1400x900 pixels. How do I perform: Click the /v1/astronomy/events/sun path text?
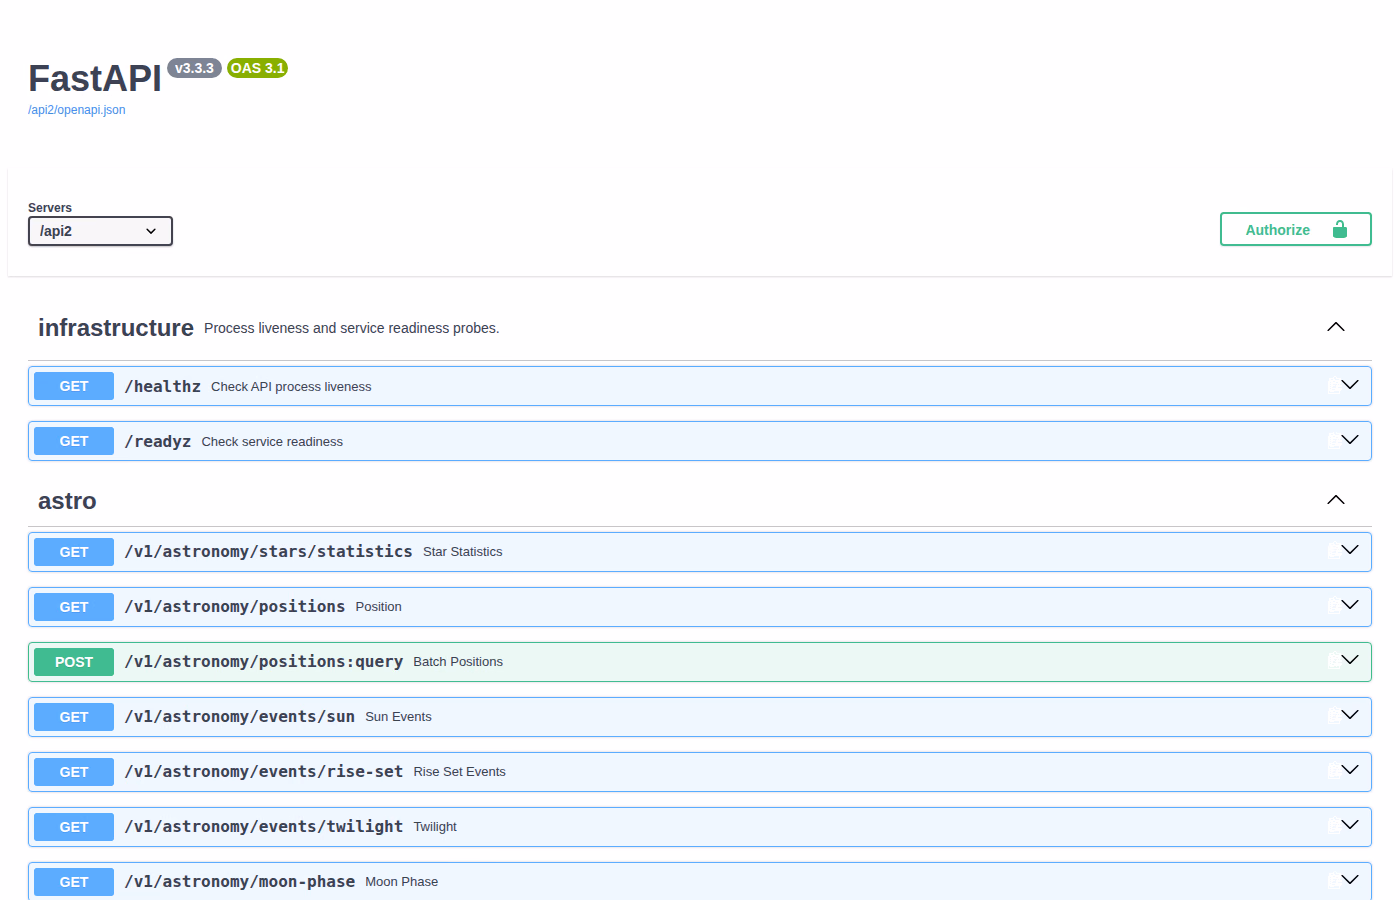click(x=240, y=717)
